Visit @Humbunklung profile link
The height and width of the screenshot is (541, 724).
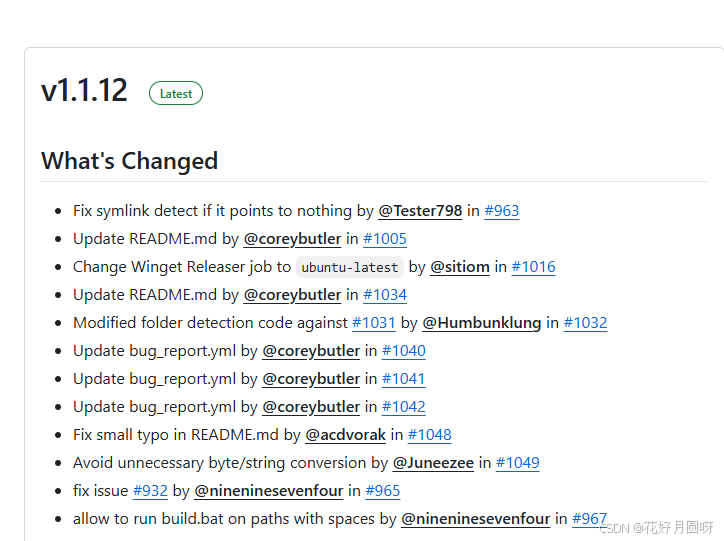[482, 323]
